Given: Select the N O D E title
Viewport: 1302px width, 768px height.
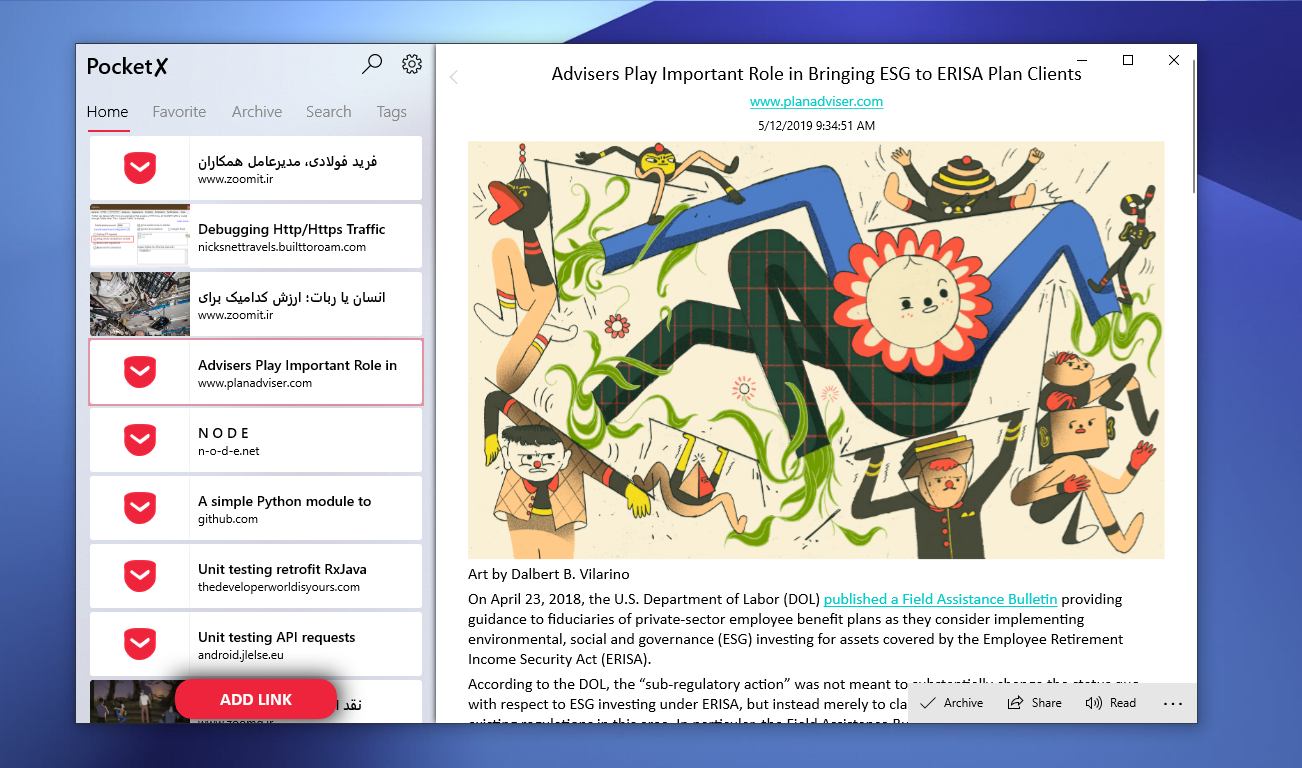Looking at the screenshot, I should click(x=224, y=433).
